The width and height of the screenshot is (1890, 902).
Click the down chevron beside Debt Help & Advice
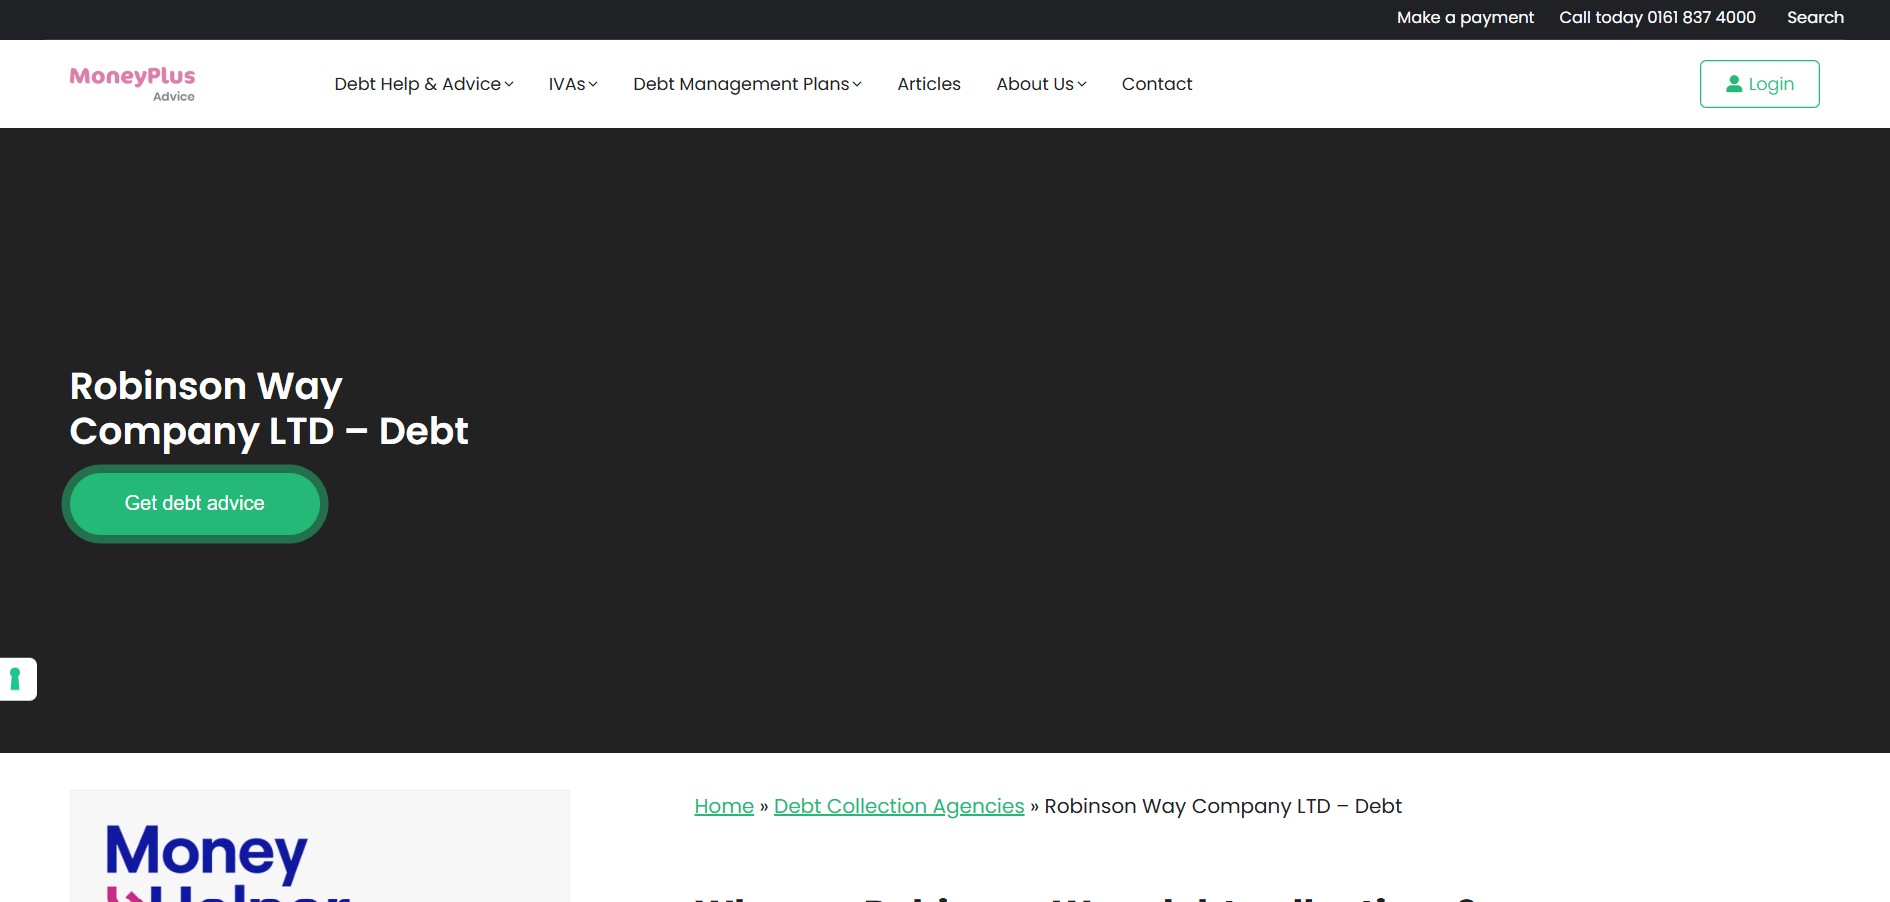509,85
